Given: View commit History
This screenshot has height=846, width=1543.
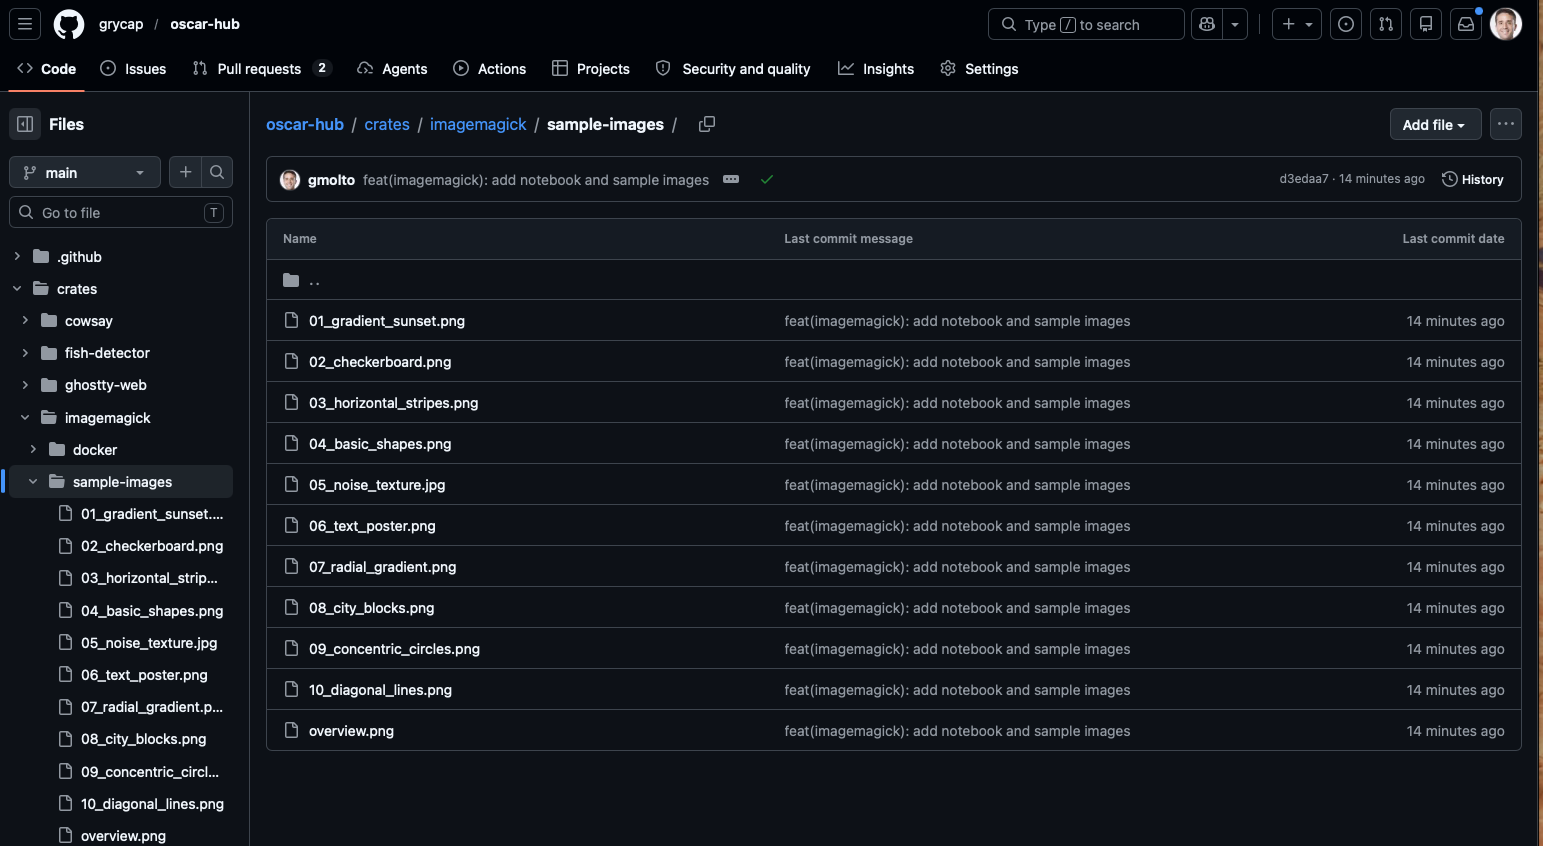Looking at the screenshot, I should 1472,180.
